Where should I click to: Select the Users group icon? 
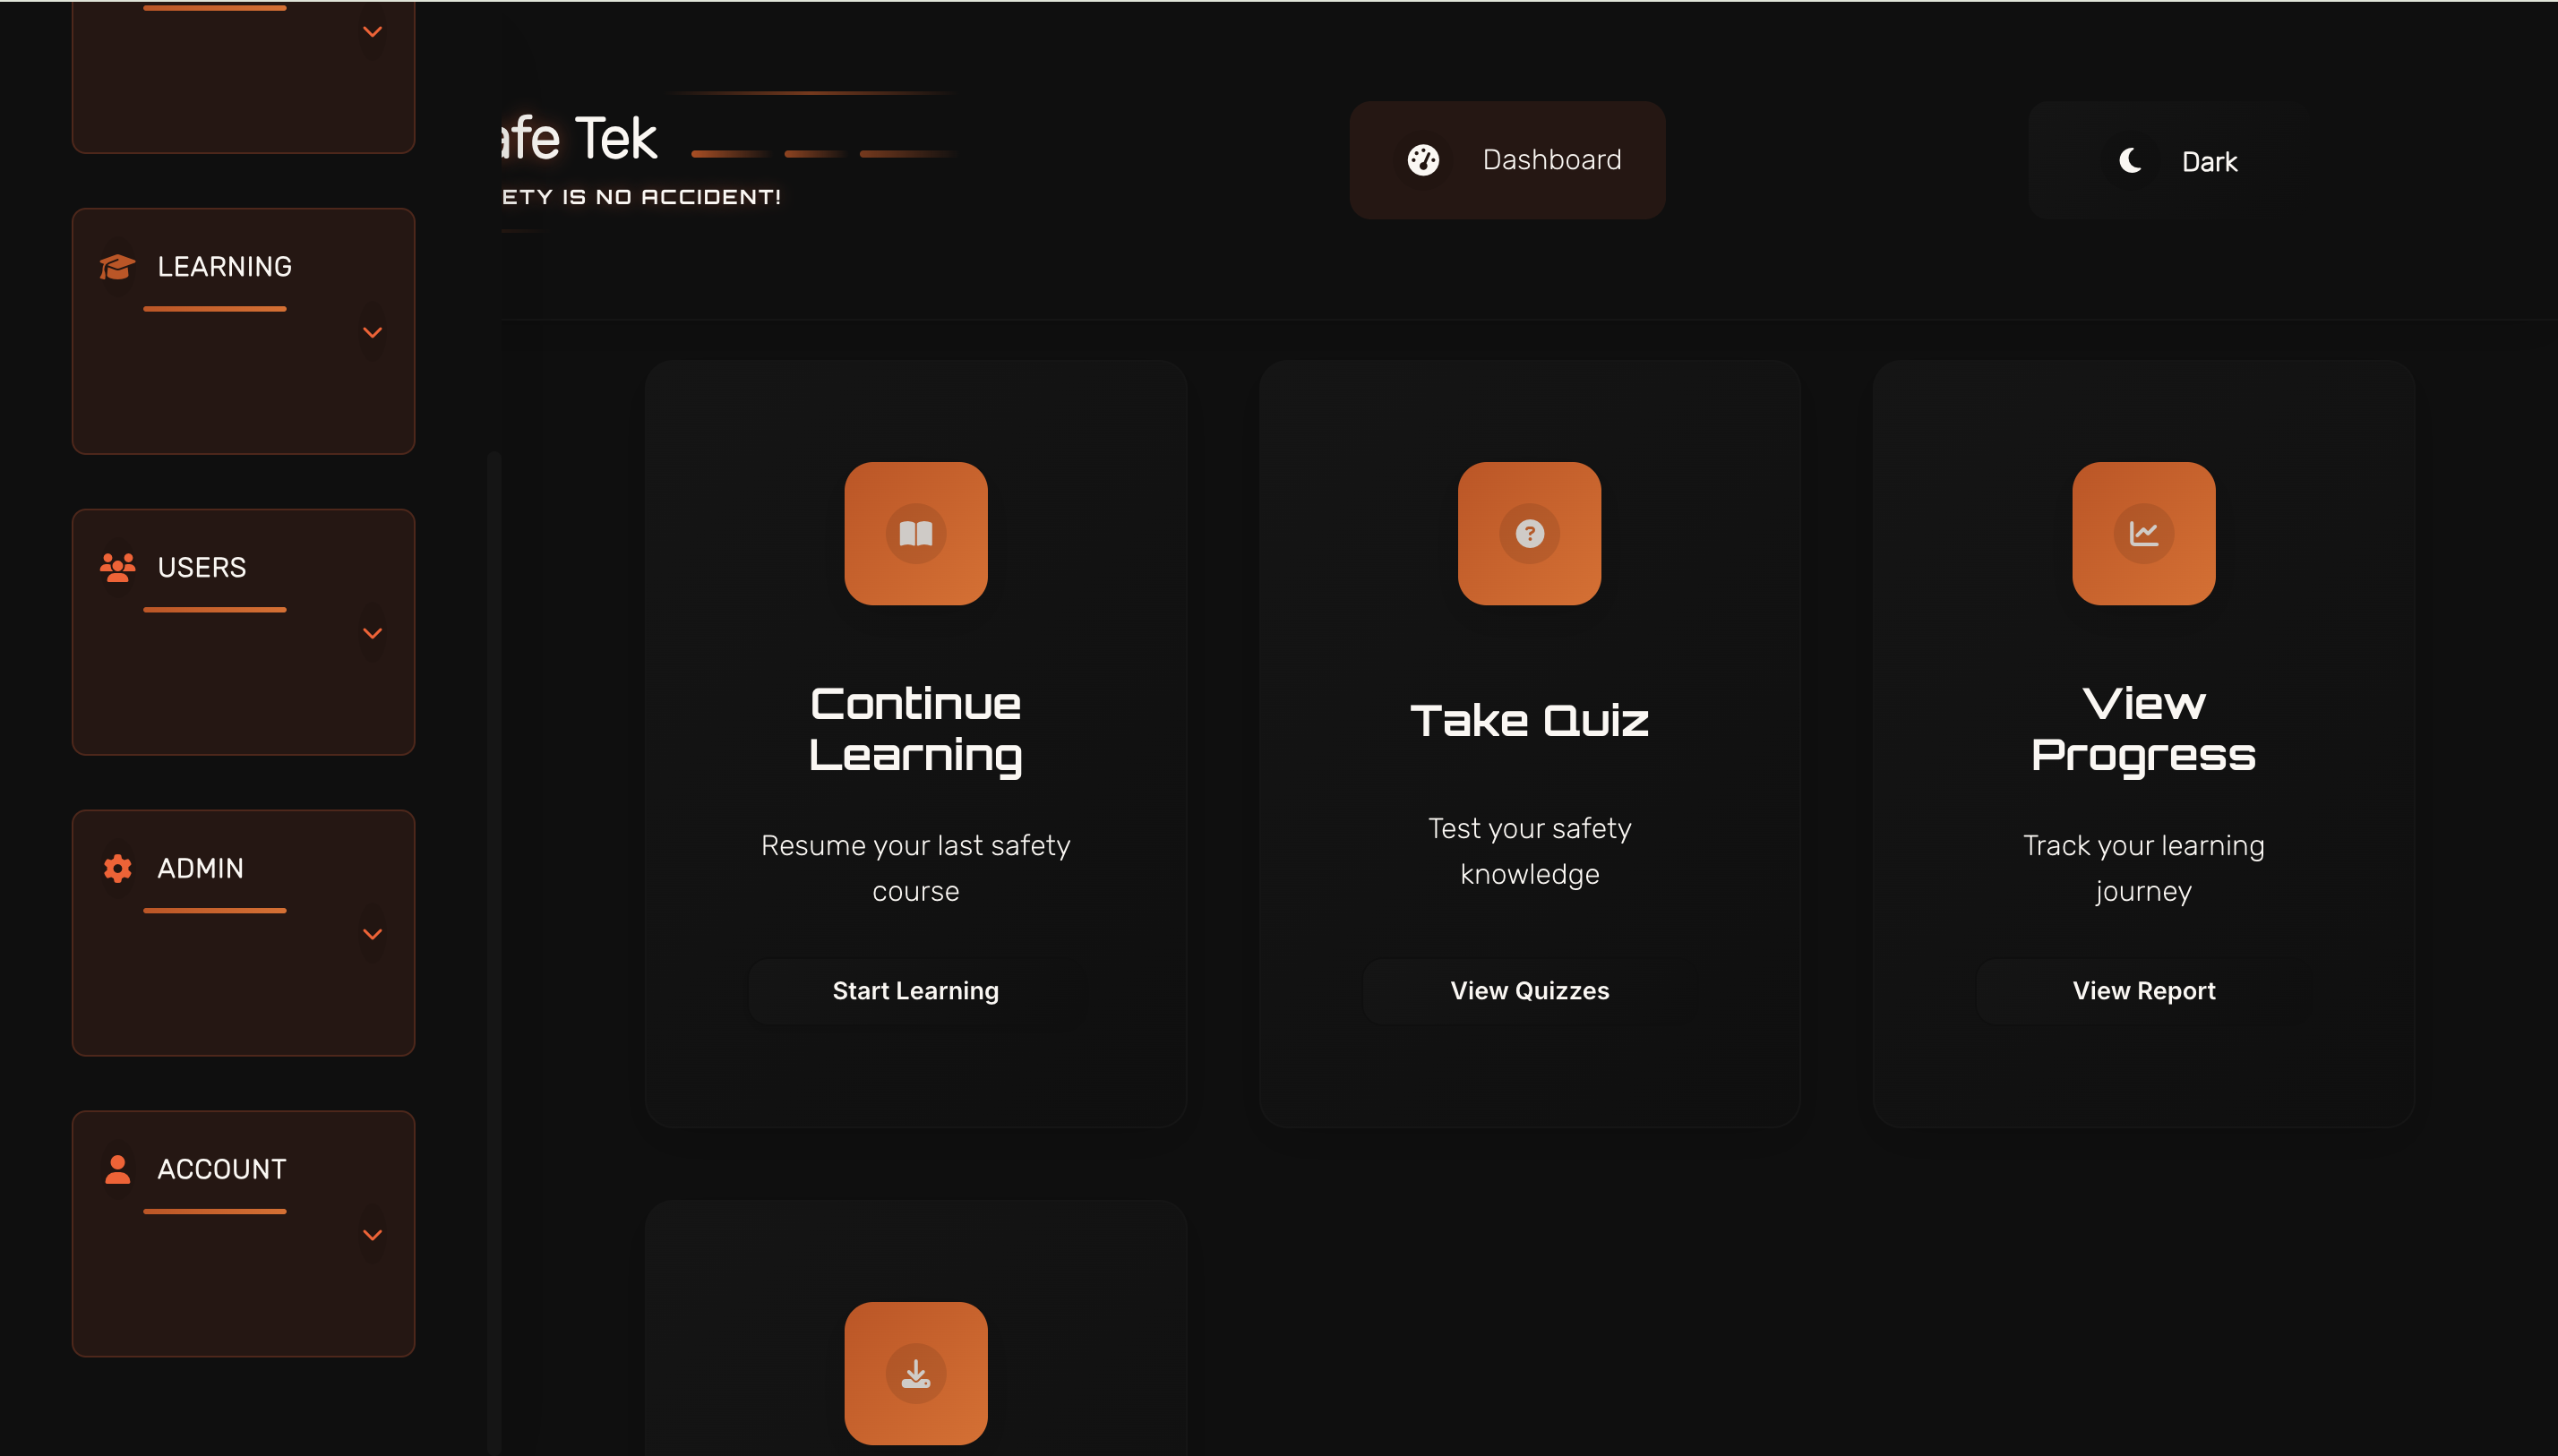117,567
